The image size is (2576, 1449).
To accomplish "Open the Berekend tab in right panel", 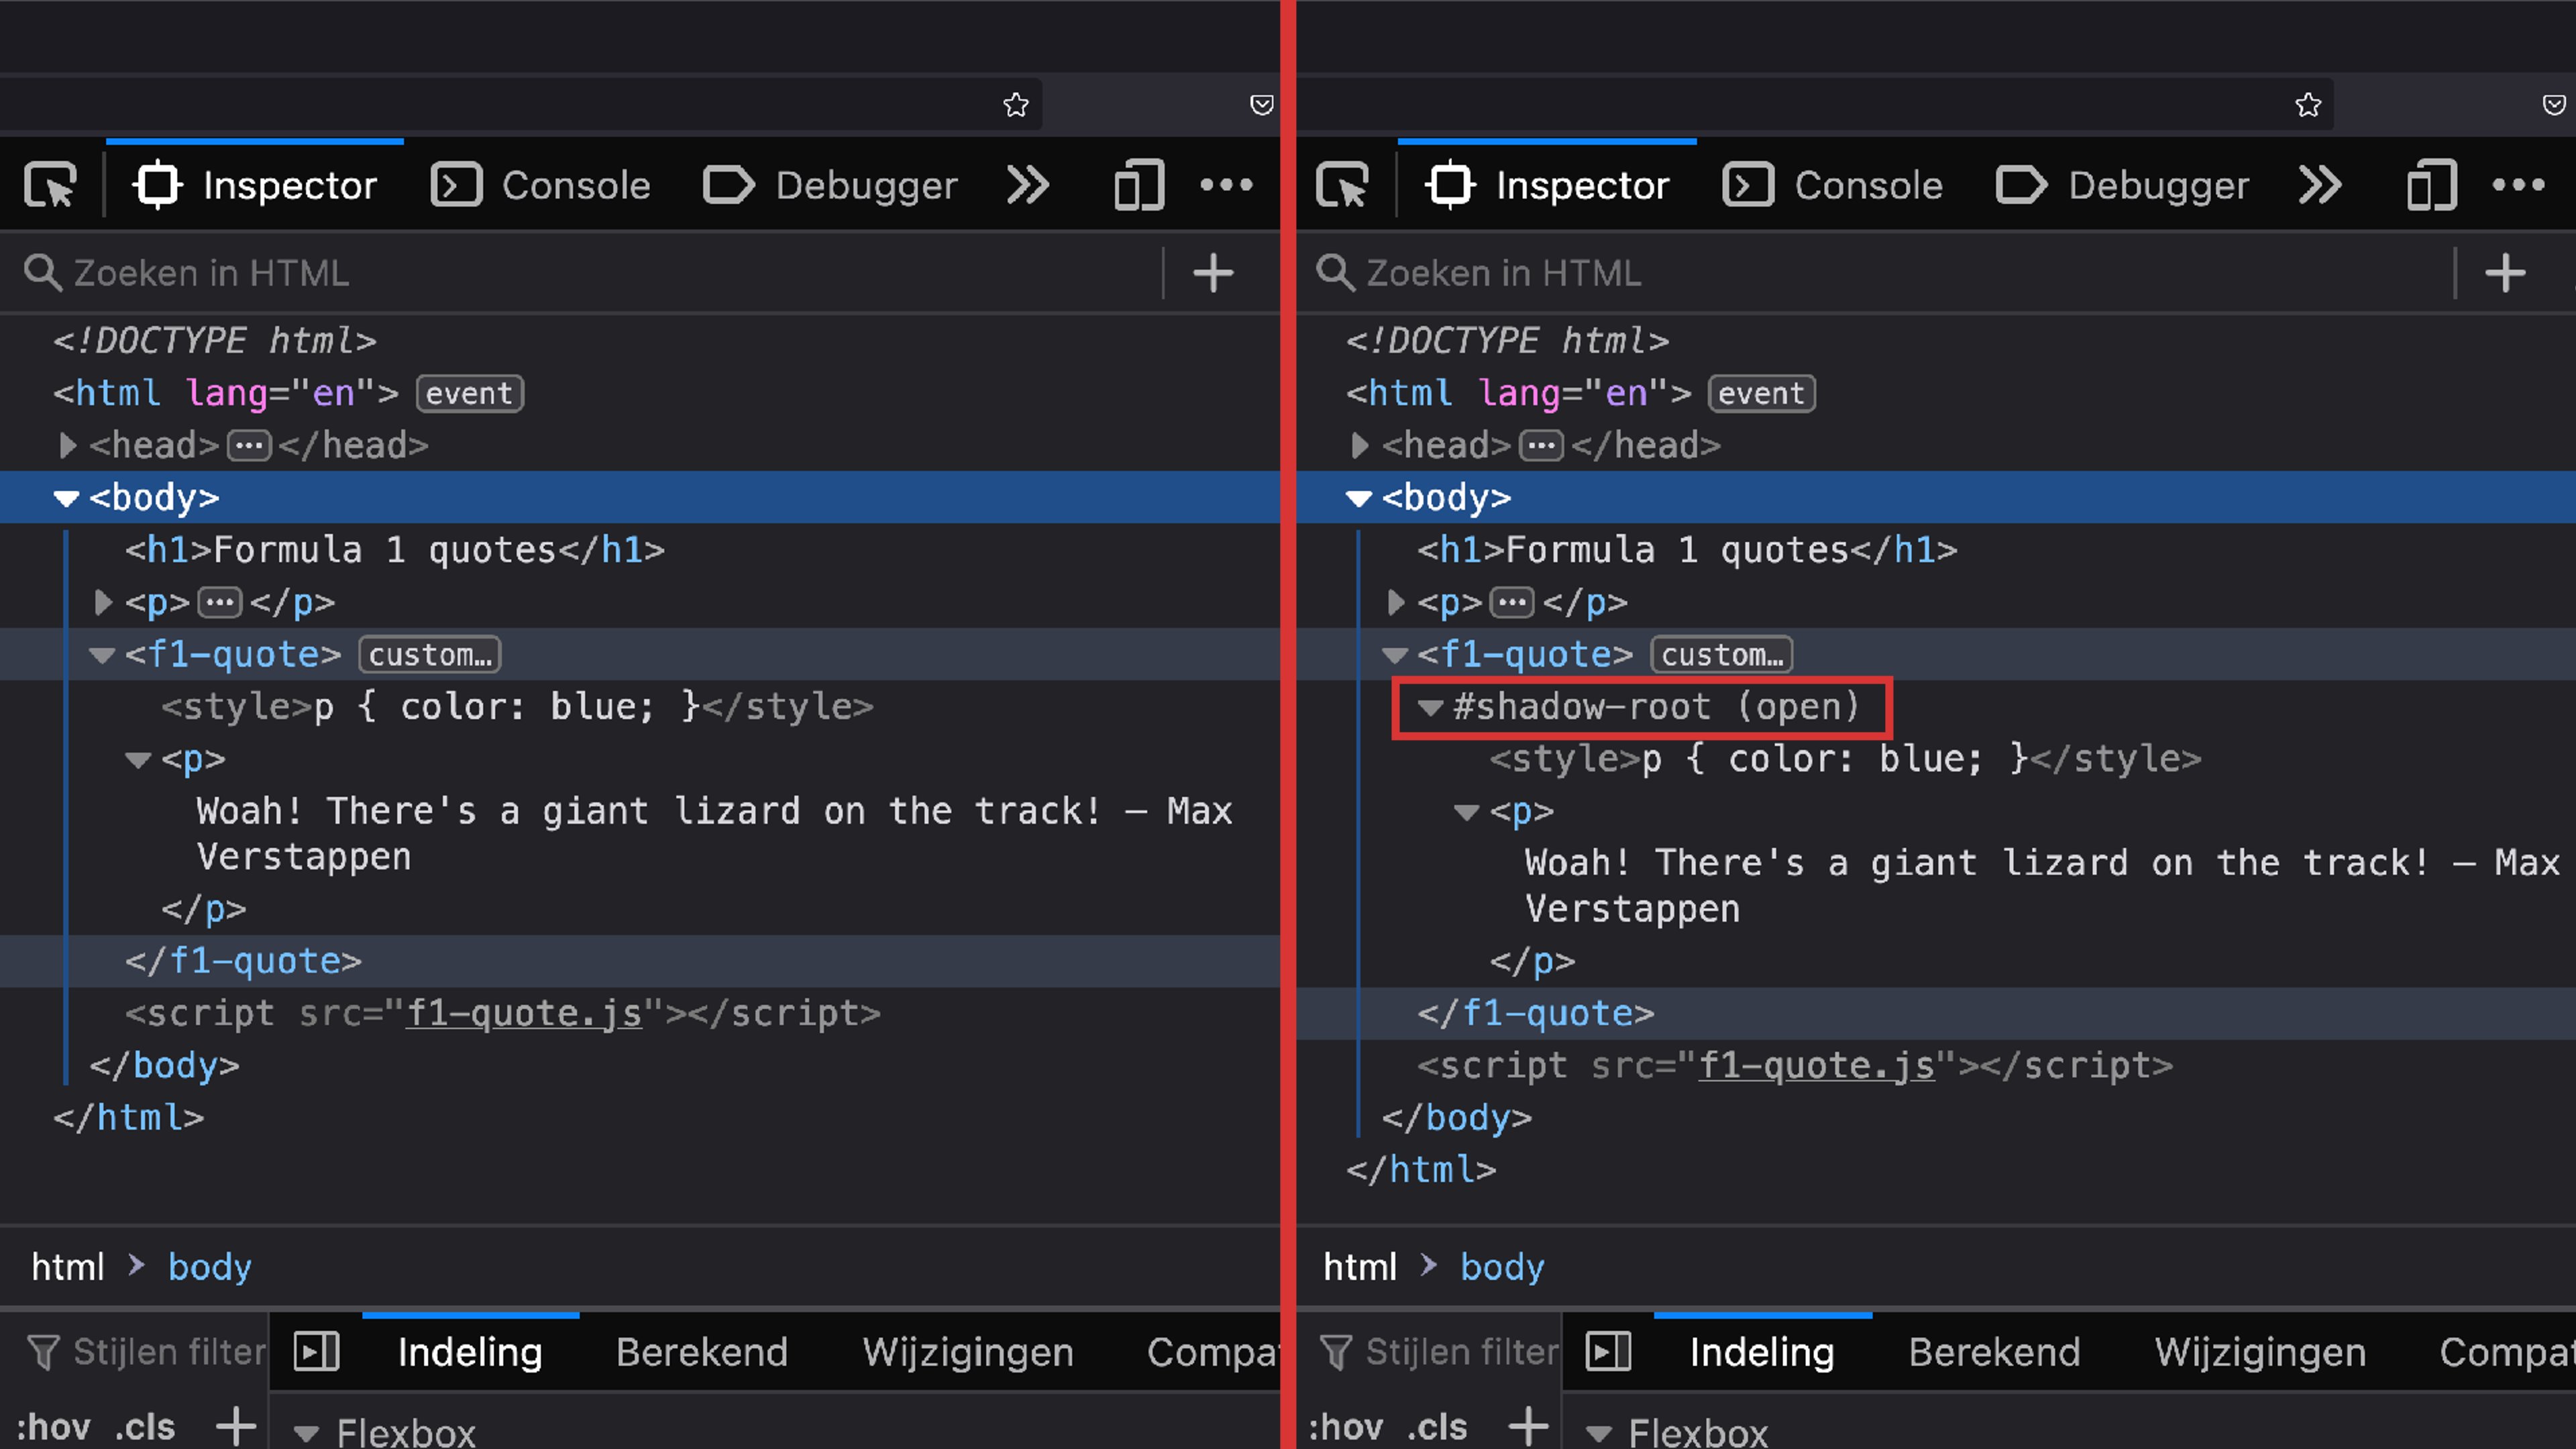I will coord(1994,1352).
